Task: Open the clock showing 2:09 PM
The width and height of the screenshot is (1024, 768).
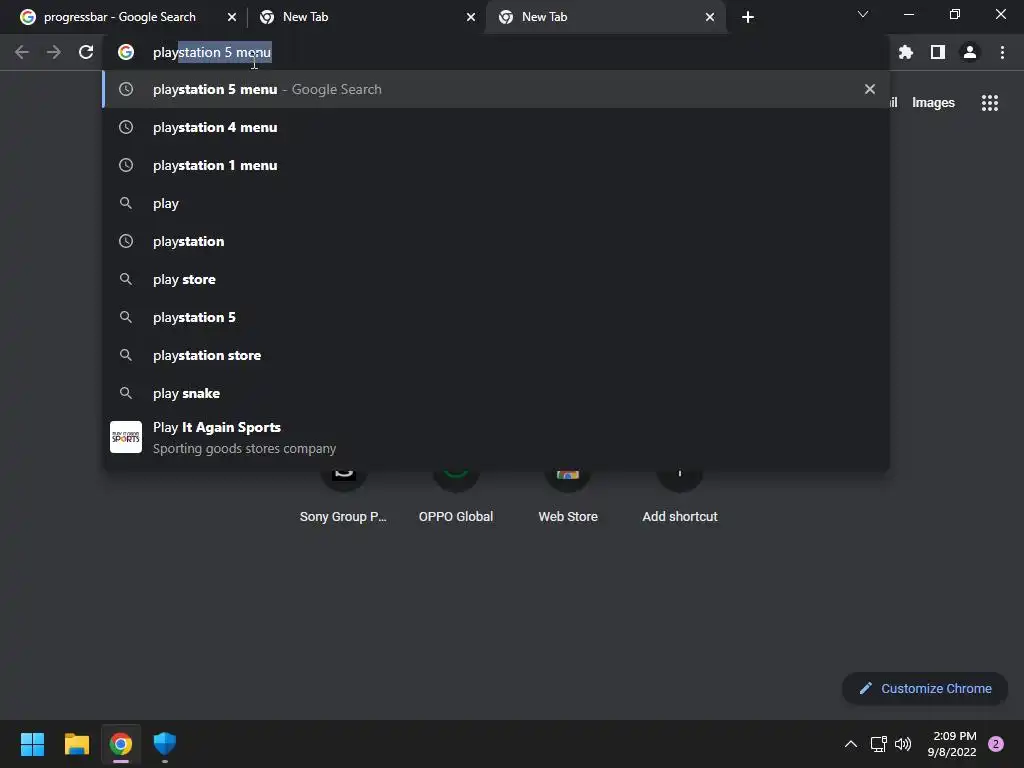Action: [952, 744]
